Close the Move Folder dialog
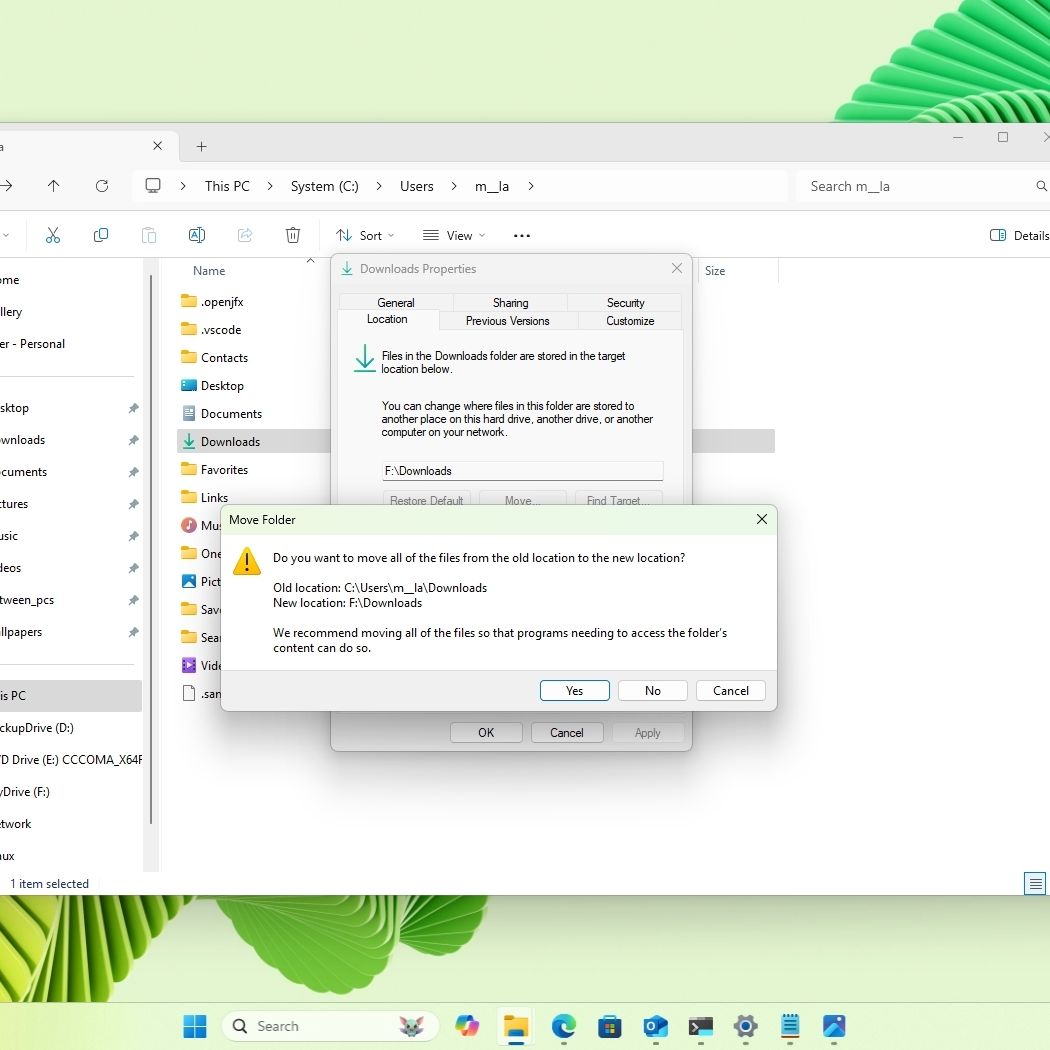The image size is (1050, 1050). click(762, 519)
